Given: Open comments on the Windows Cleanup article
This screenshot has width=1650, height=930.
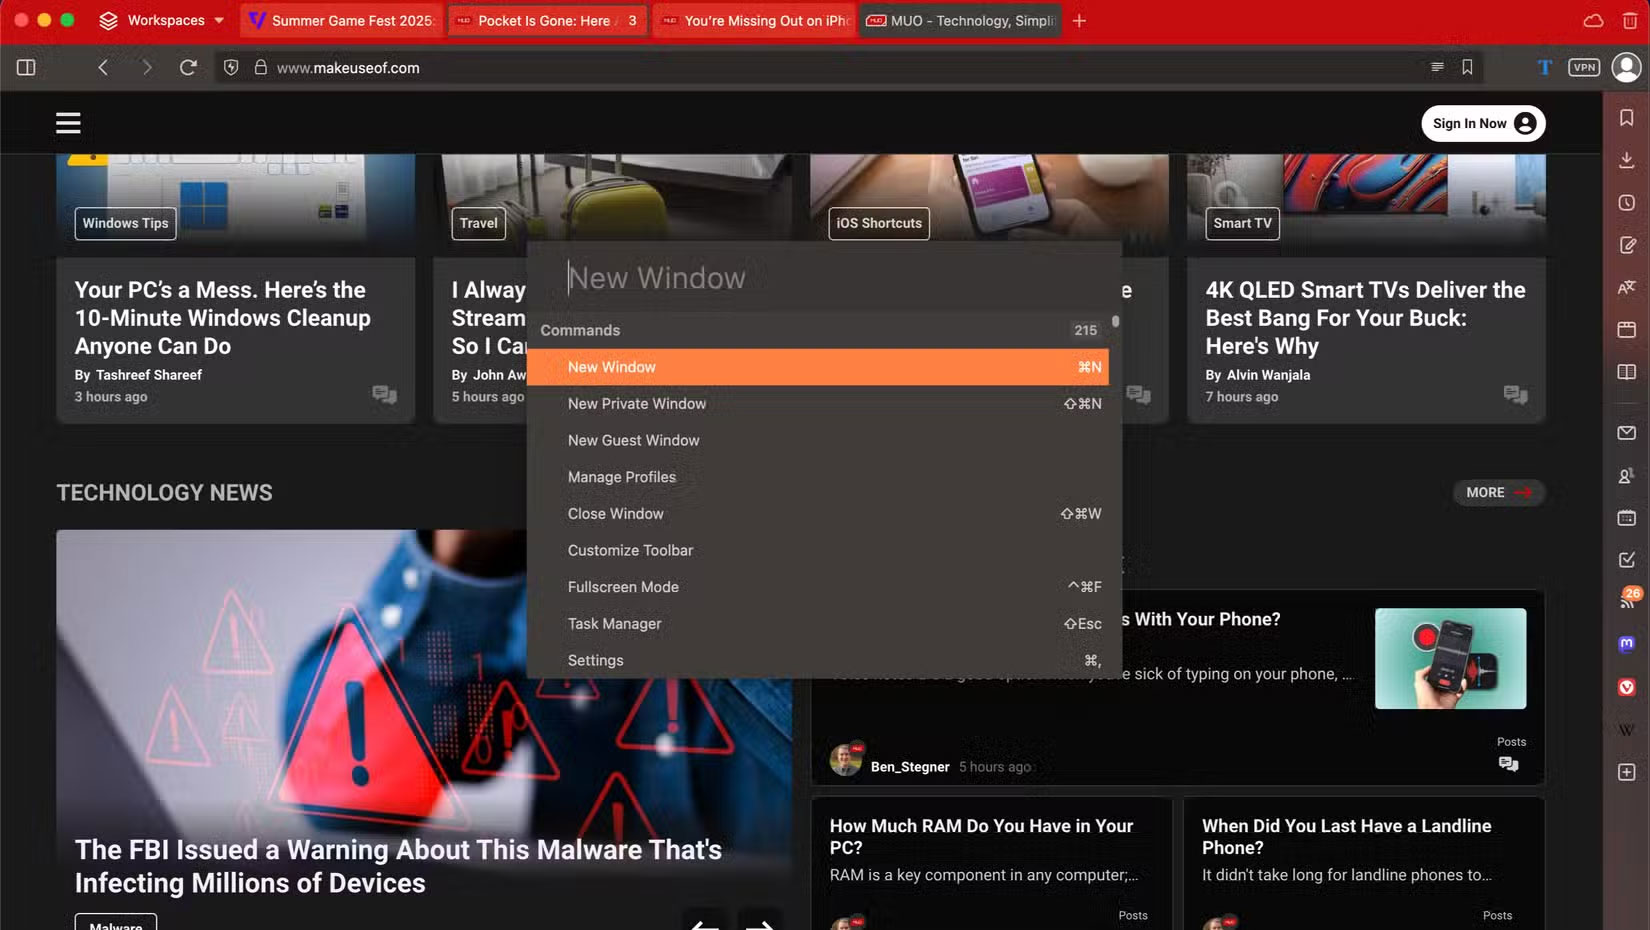Looking at the screenshot, I should click(384, 394).
